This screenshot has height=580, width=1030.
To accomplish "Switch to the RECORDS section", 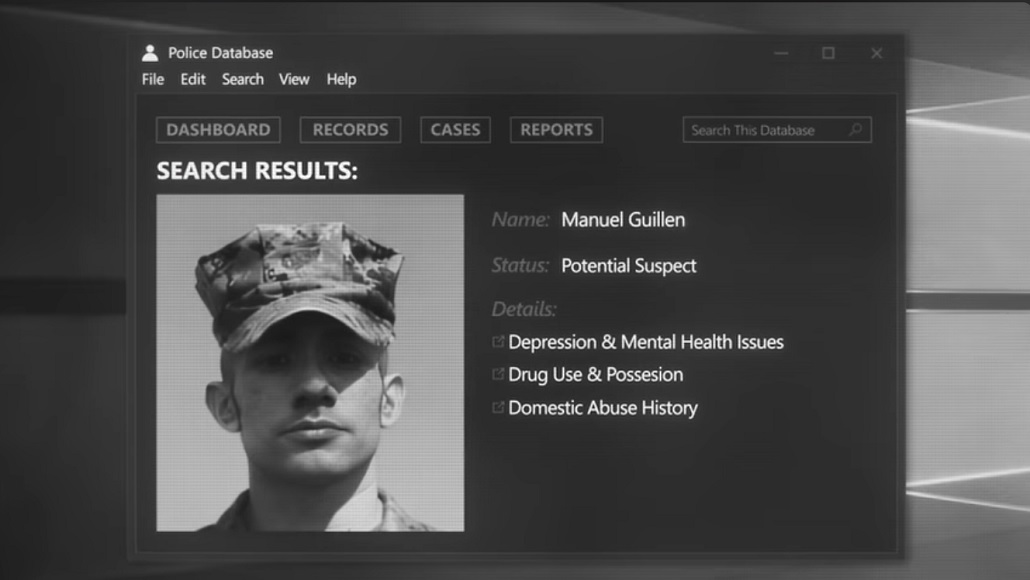I will (x=350, y=130).
